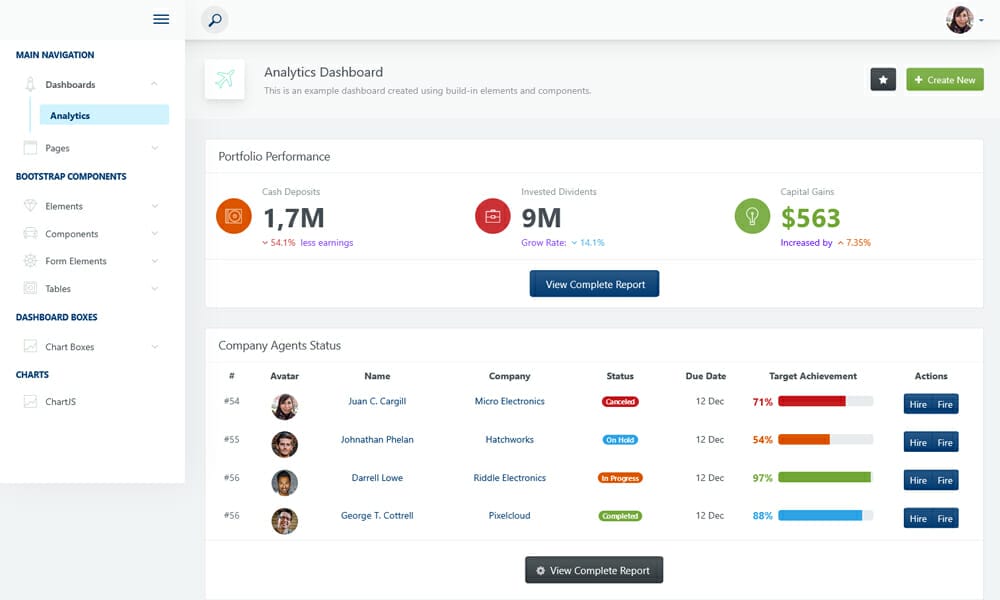
Task: Click George T. Cottrell's avatar thumbnail
Action: [x=285, y=521]
